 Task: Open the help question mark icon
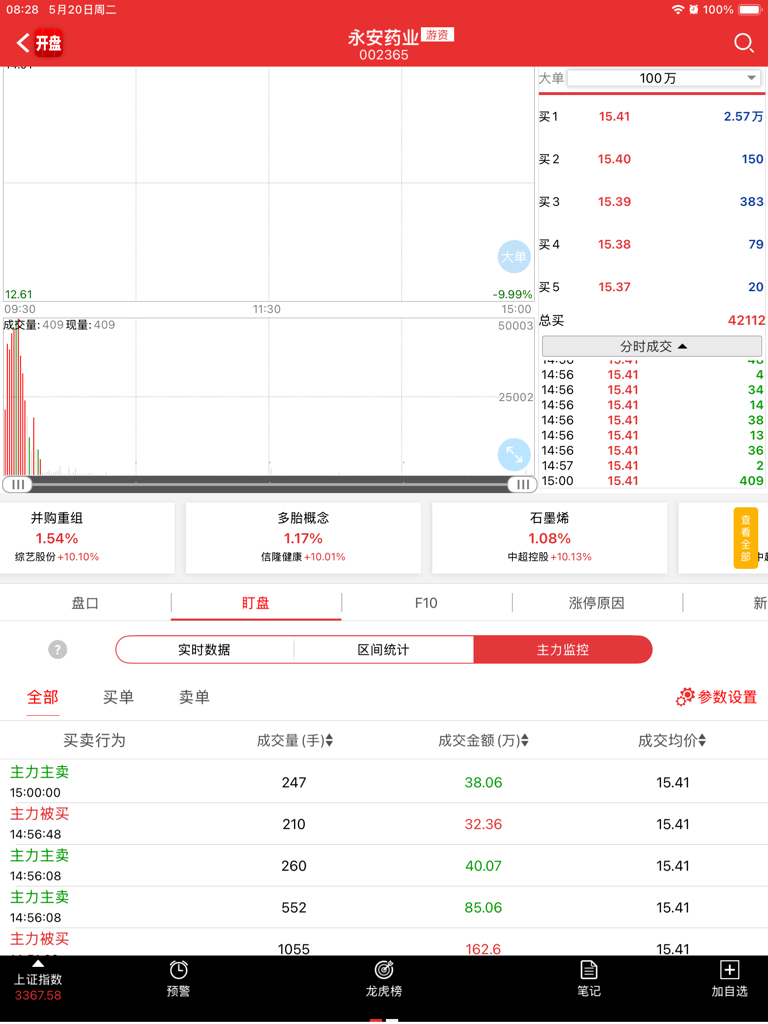click(x=57, y=650)
